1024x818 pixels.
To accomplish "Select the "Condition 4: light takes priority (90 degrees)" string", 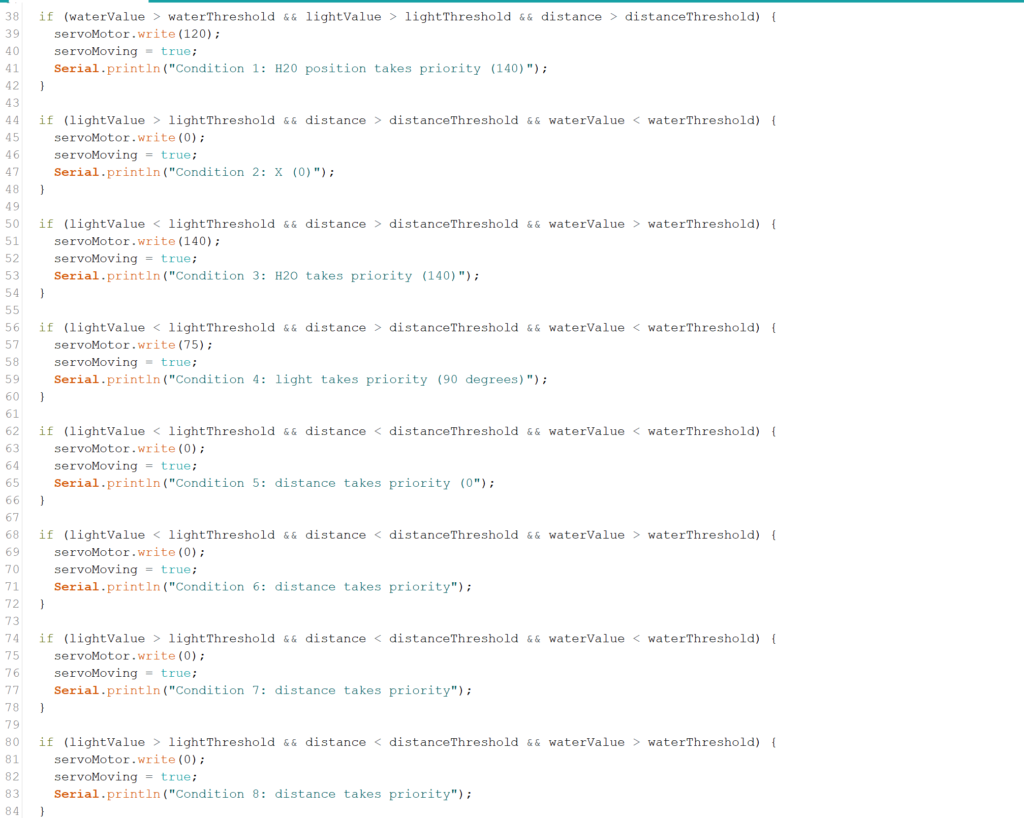I will 351,380.
